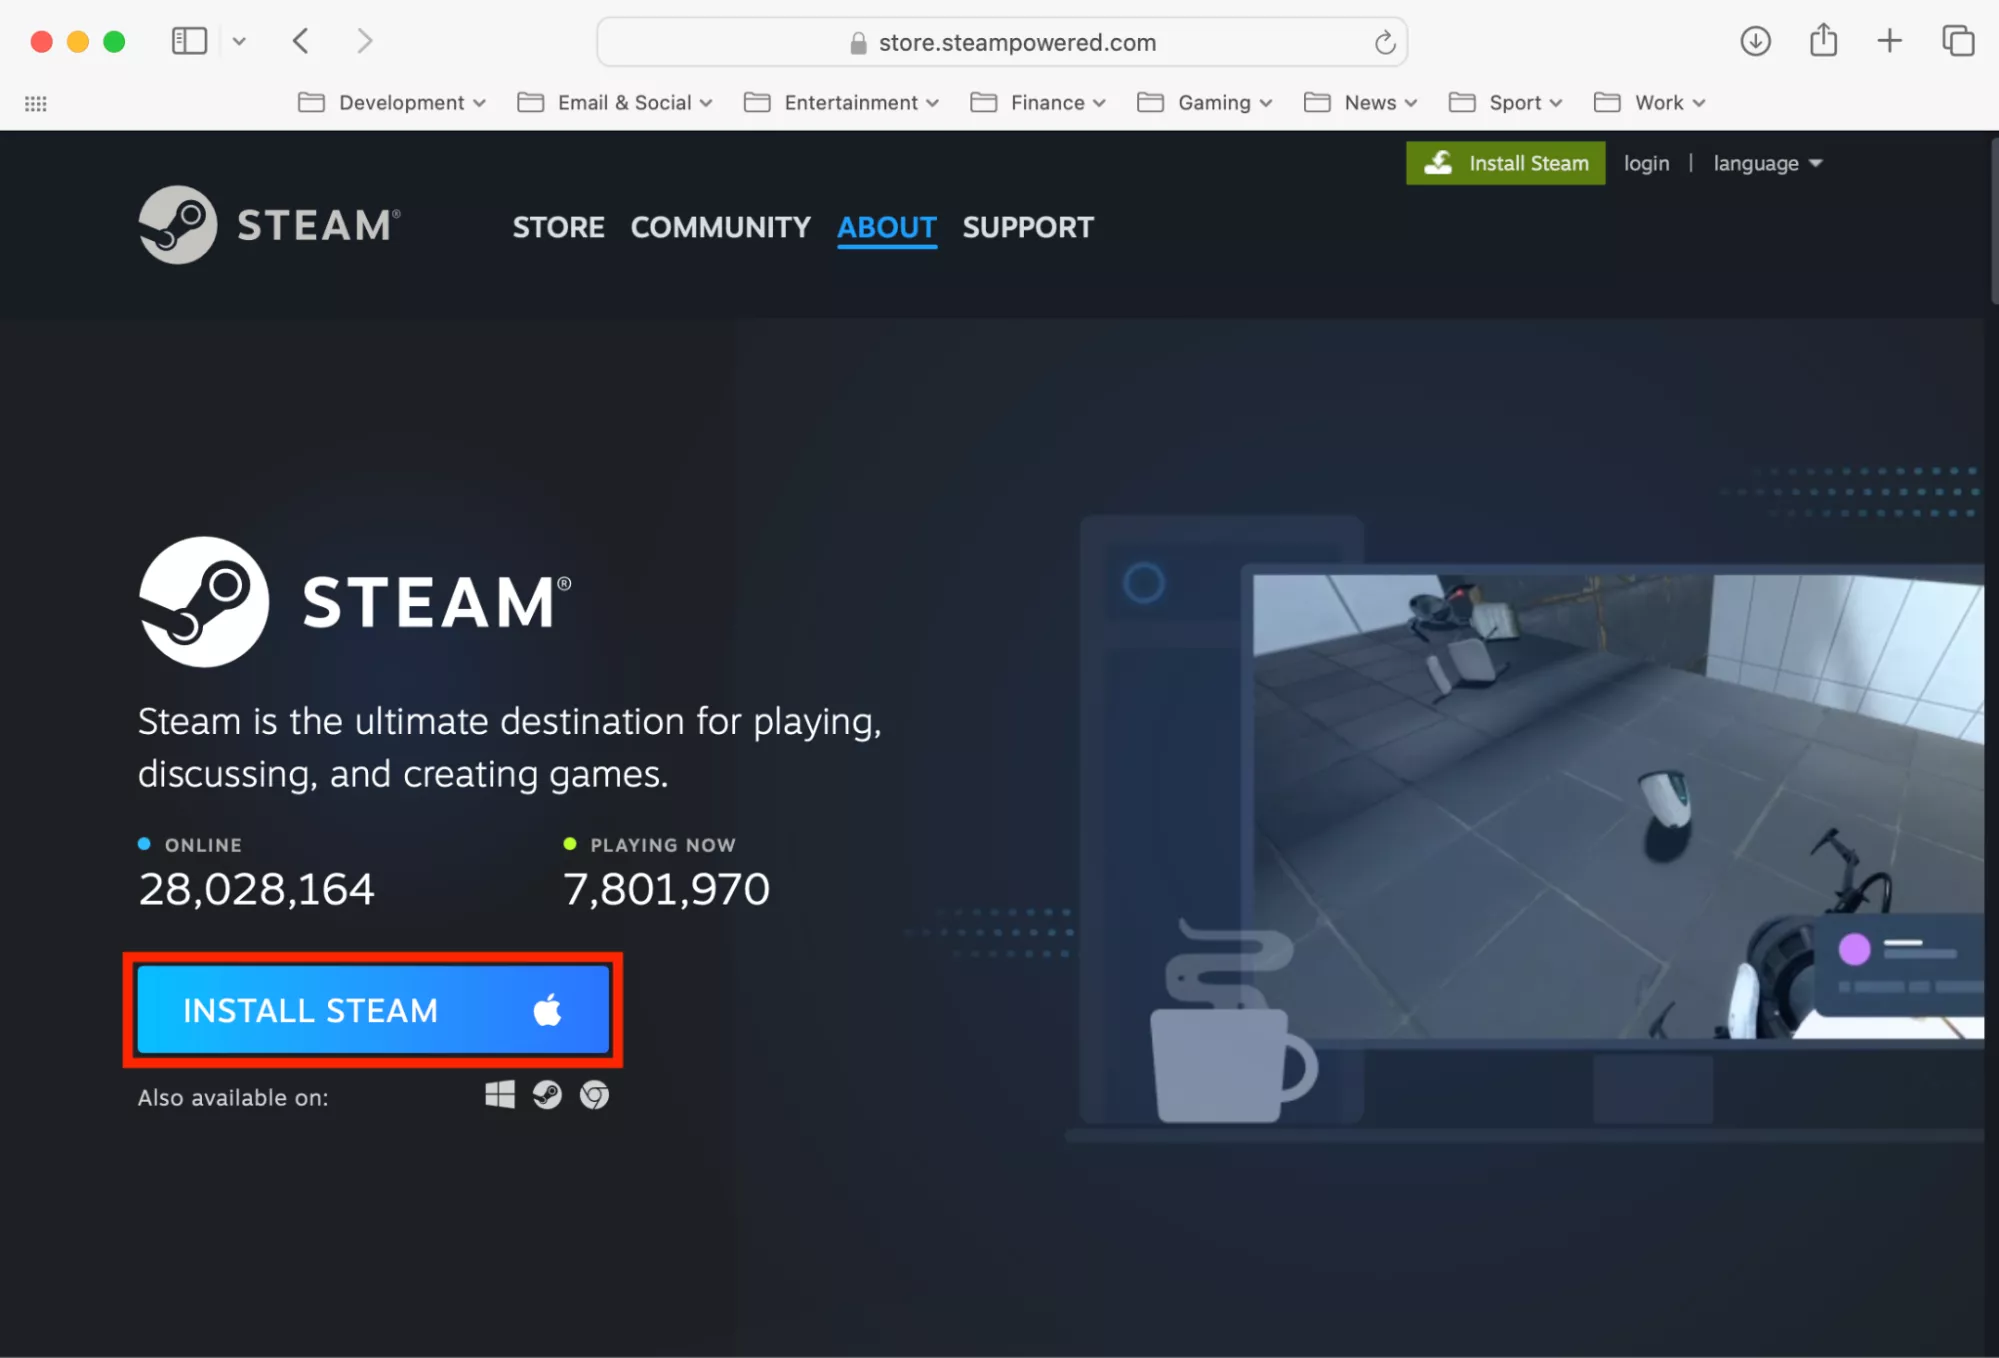Open a new tab with the plus icon
The image size is (1999, 1358).
tap(1889, 41)
